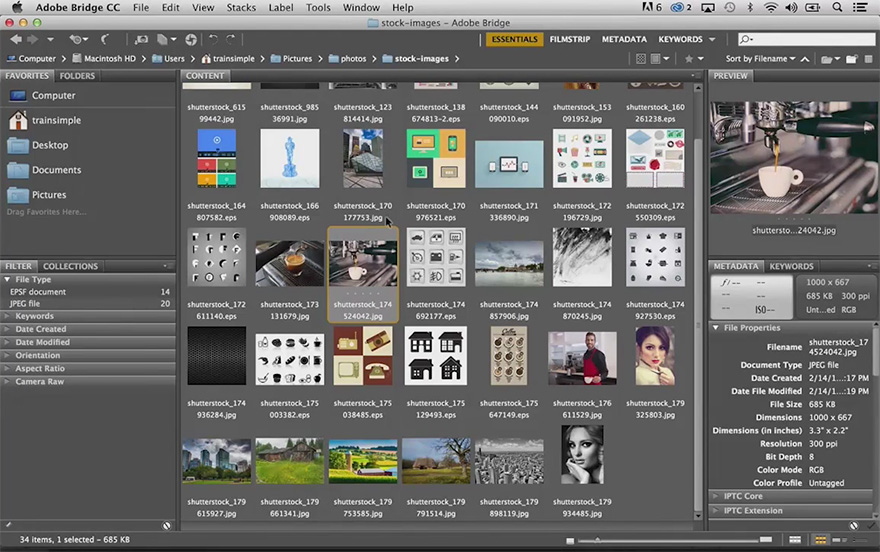Click the photos folder in the path bar

pyautogui.click(x=347, y=58)
